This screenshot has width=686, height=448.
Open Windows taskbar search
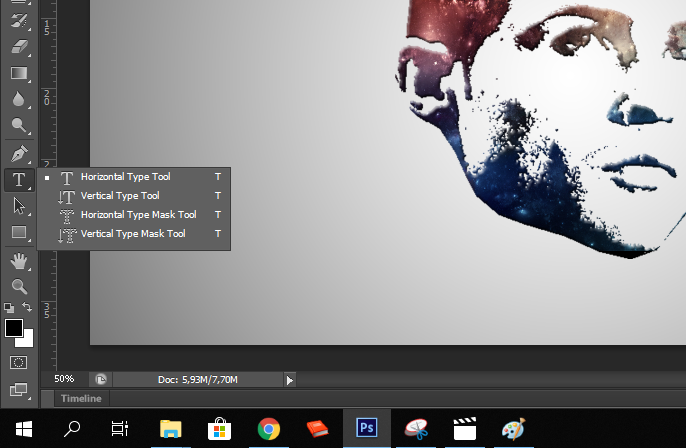pyautogui.click(x=72, y=429)
